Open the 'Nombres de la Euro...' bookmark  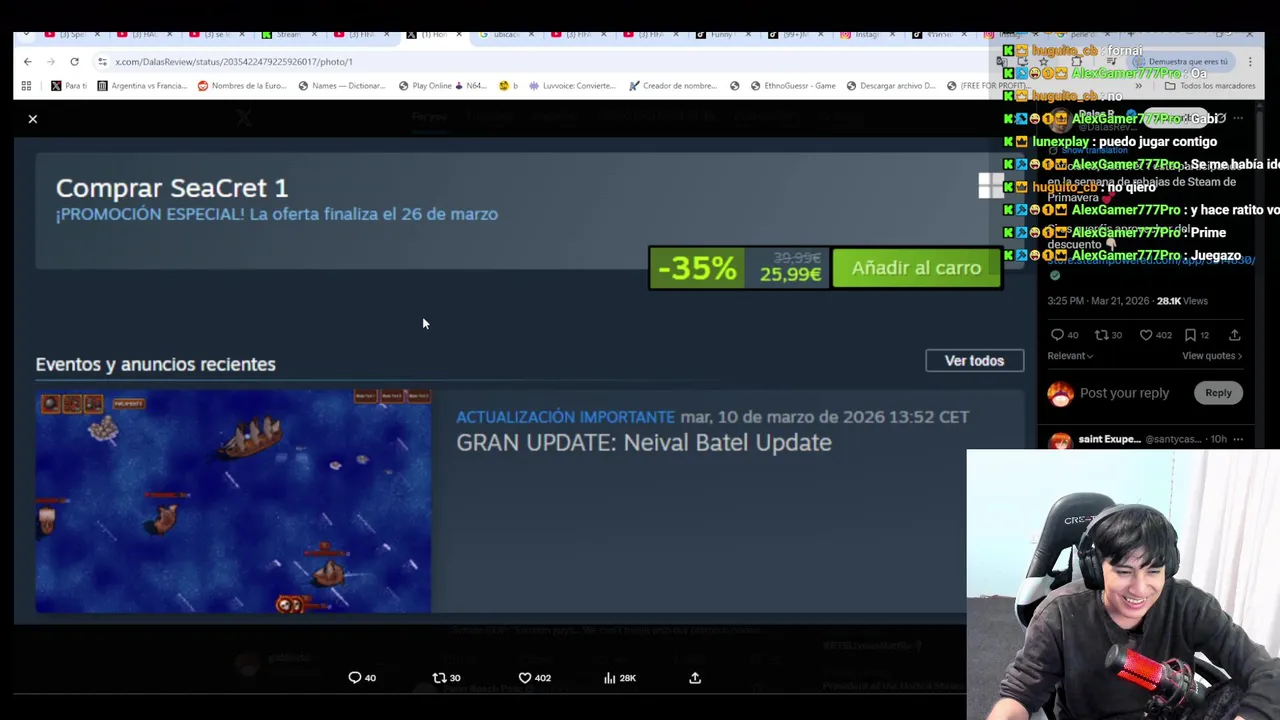coord(242,86)
